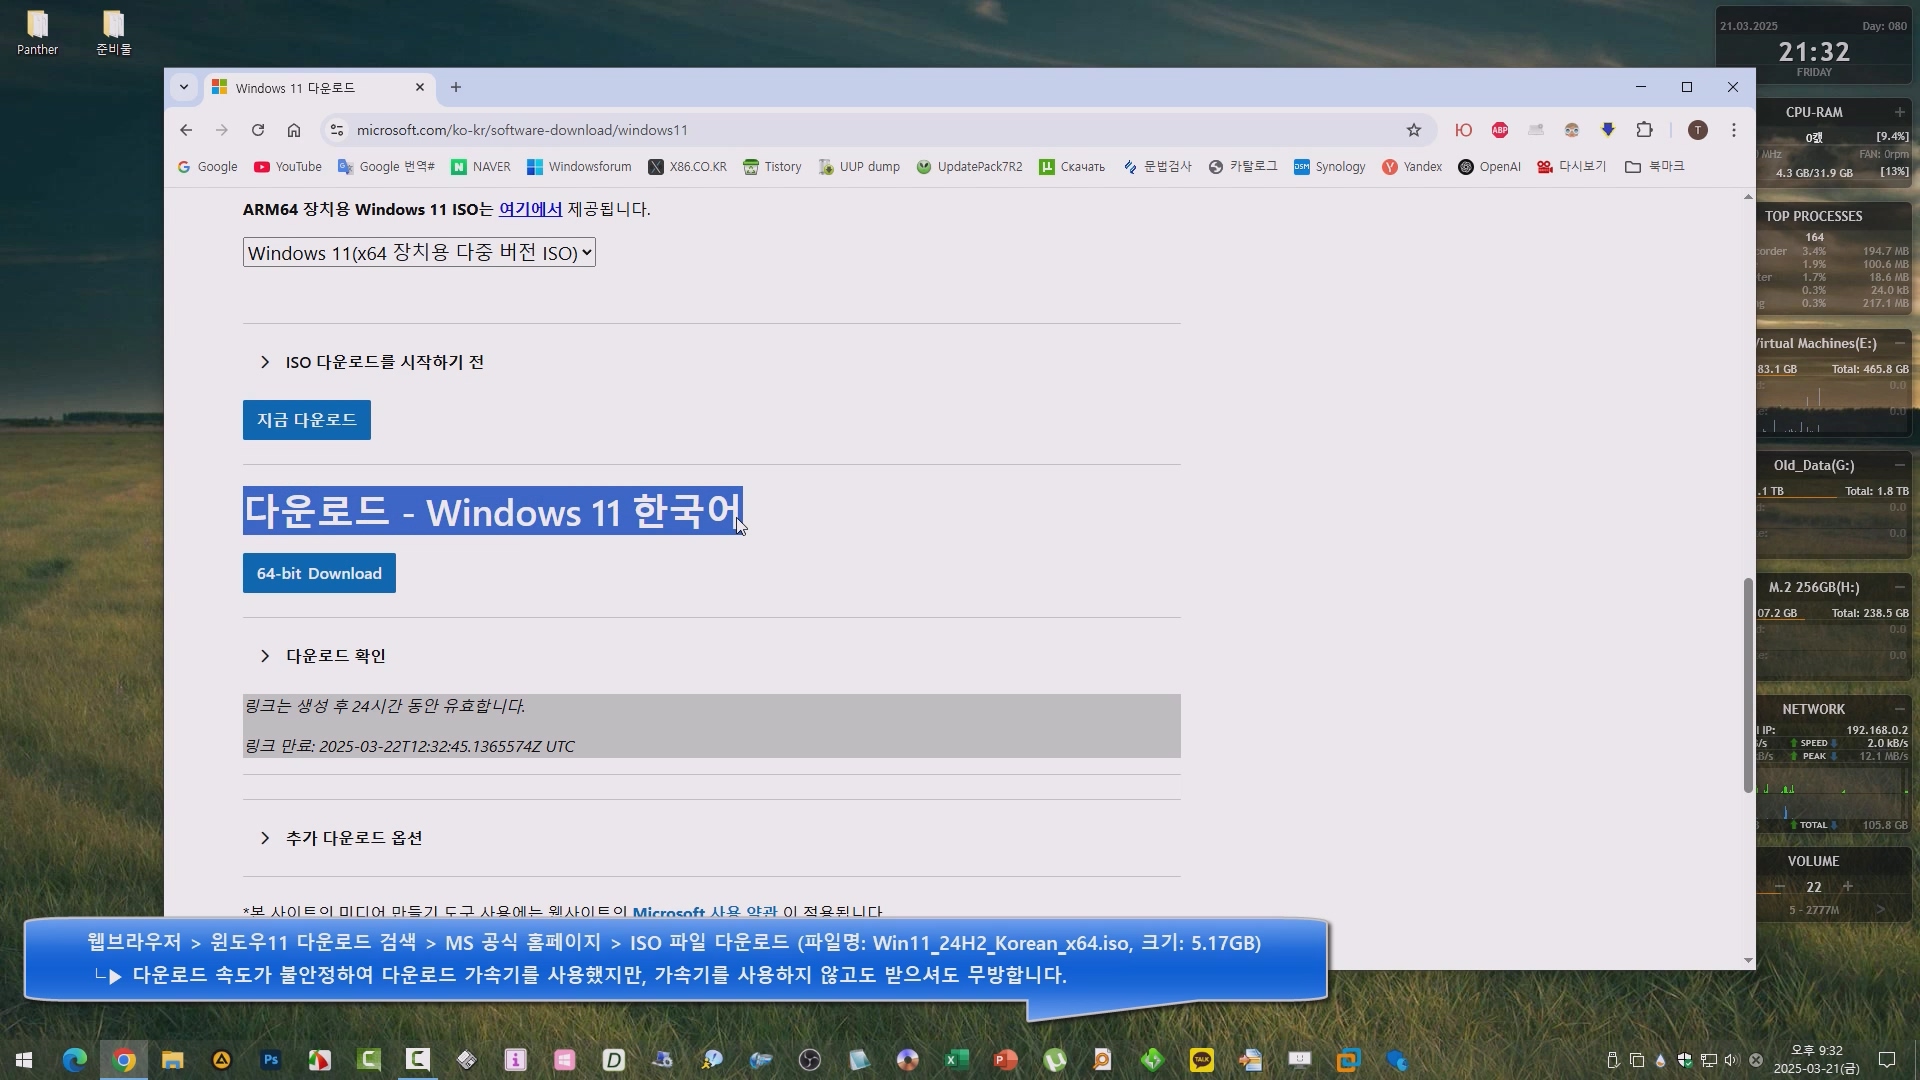The height and width of the screenshot is (1080, 1920).
Task: Reload the Windows 11 download page
Action: coord(258,130)
